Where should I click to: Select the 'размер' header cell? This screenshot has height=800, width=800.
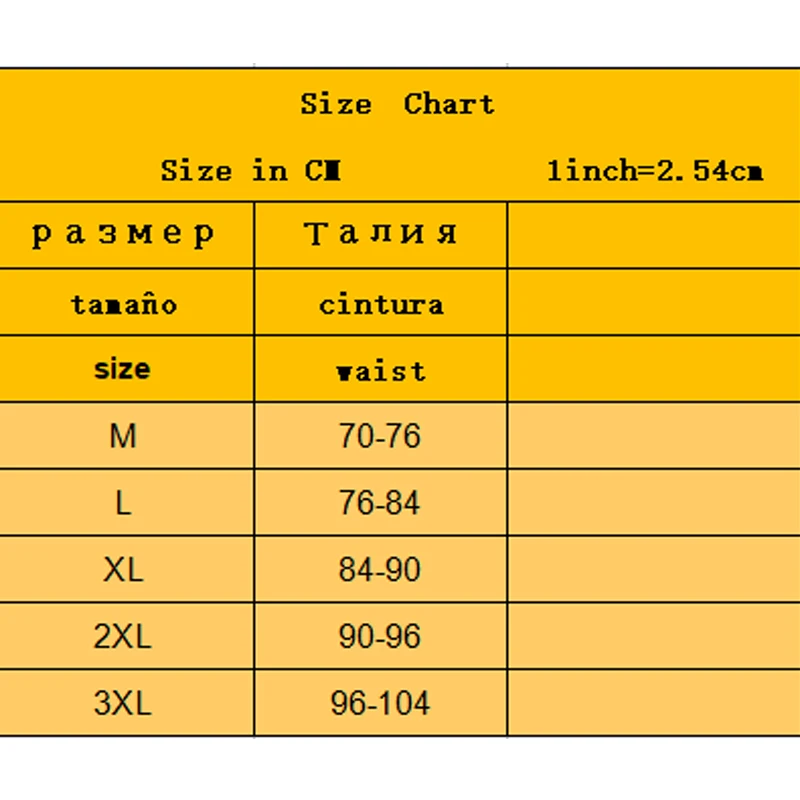[x=123, y=235]
